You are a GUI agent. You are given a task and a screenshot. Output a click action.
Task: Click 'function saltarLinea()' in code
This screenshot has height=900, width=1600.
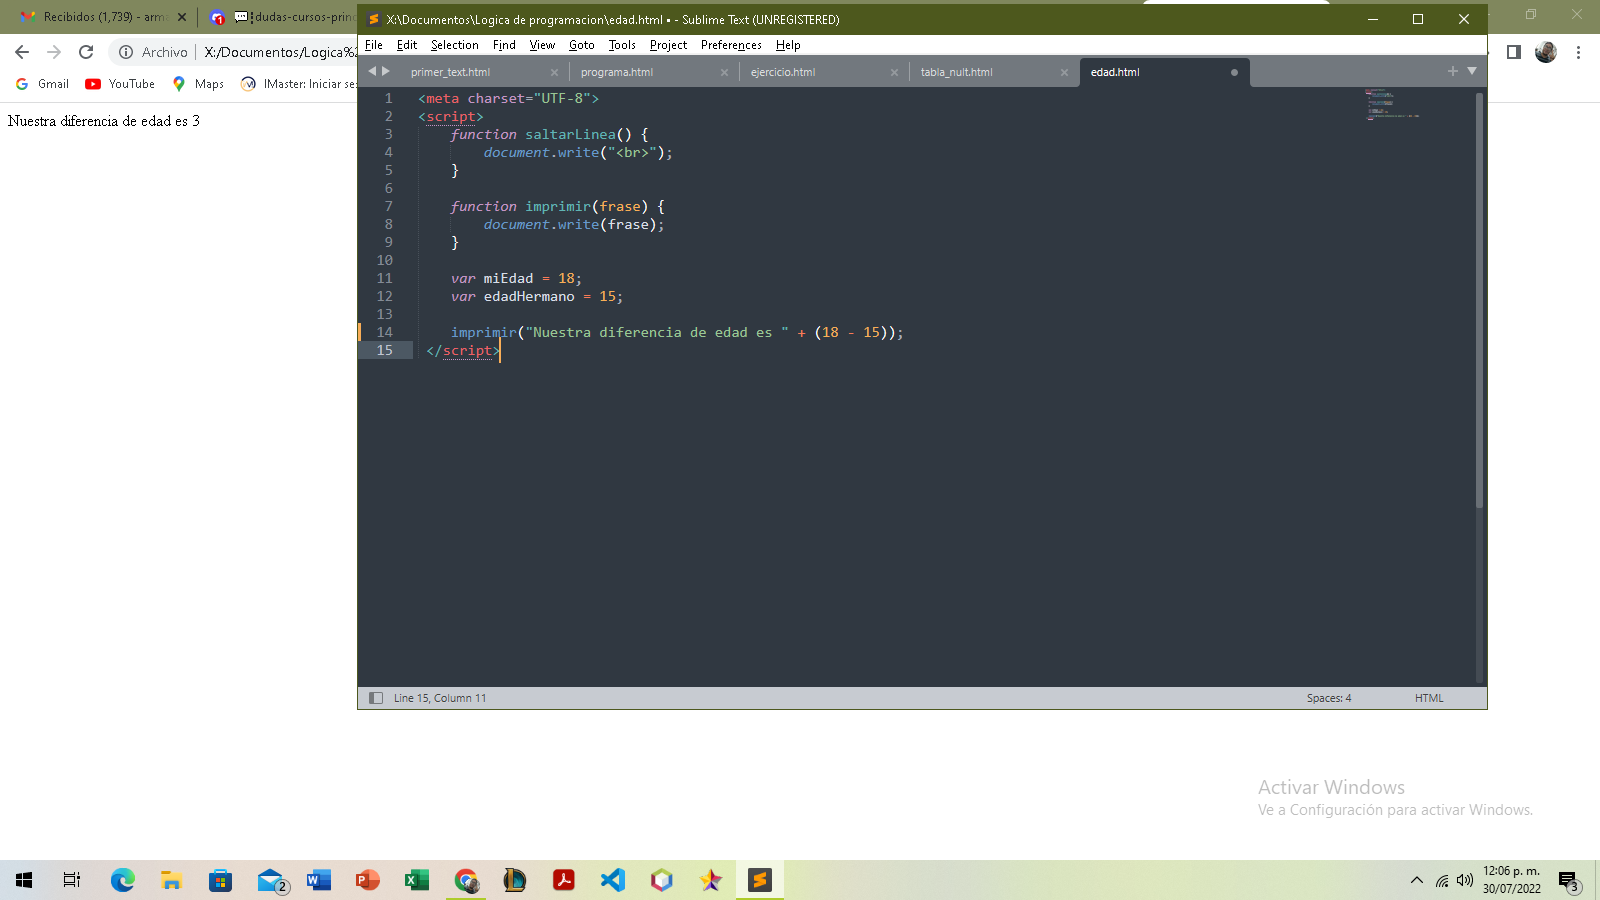pyautogui.click(x=541, y=134)
